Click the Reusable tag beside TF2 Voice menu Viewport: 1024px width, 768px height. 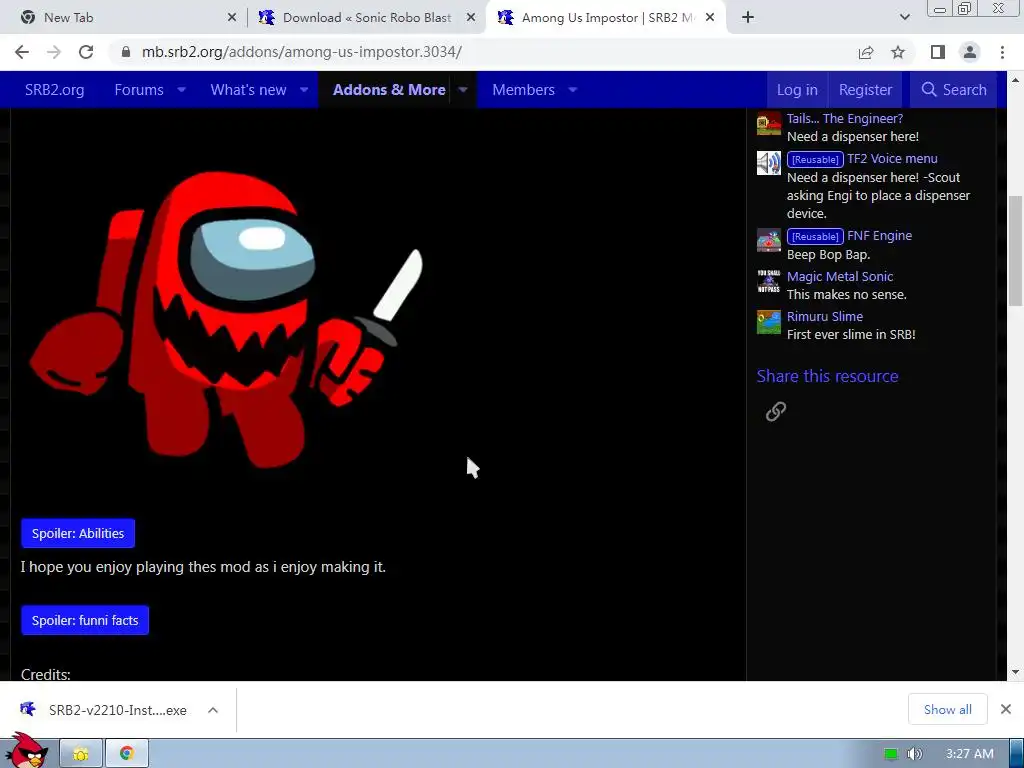(815, 159)
